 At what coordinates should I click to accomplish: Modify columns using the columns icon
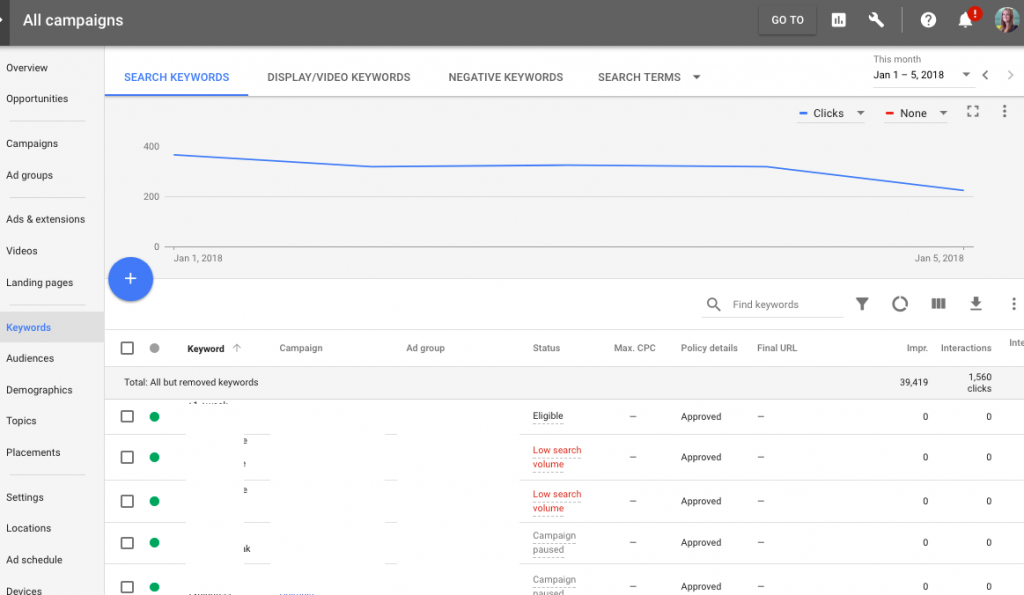pyautogui.click(x=938, y=304)
